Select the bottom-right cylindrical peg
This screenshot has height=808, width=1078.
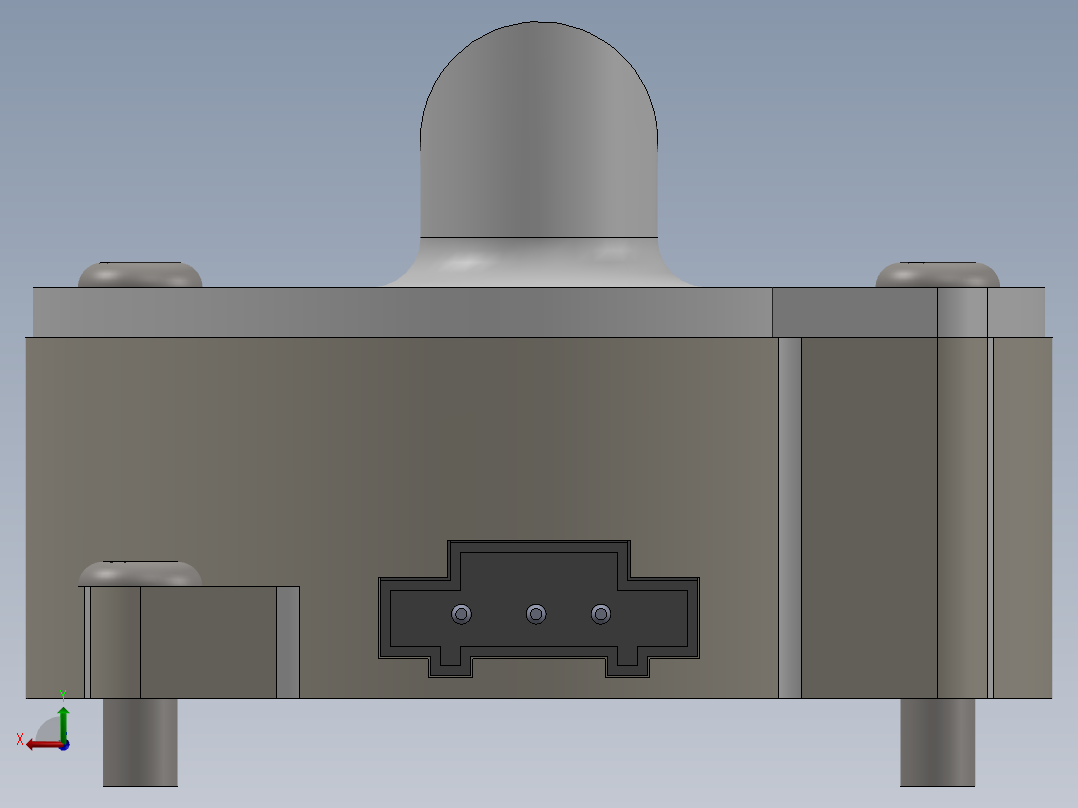tap(938, 743)
